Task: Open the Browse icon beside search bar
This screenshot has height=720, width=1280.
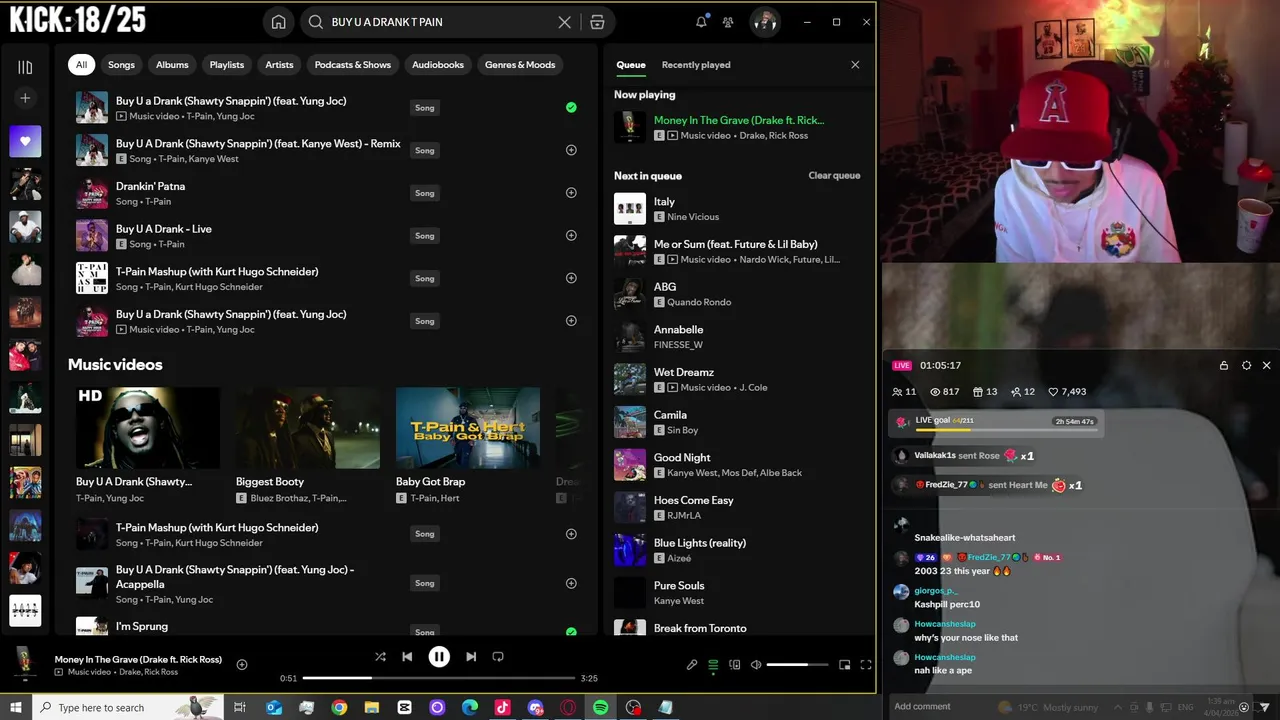Action: click(x=597, y=22)
